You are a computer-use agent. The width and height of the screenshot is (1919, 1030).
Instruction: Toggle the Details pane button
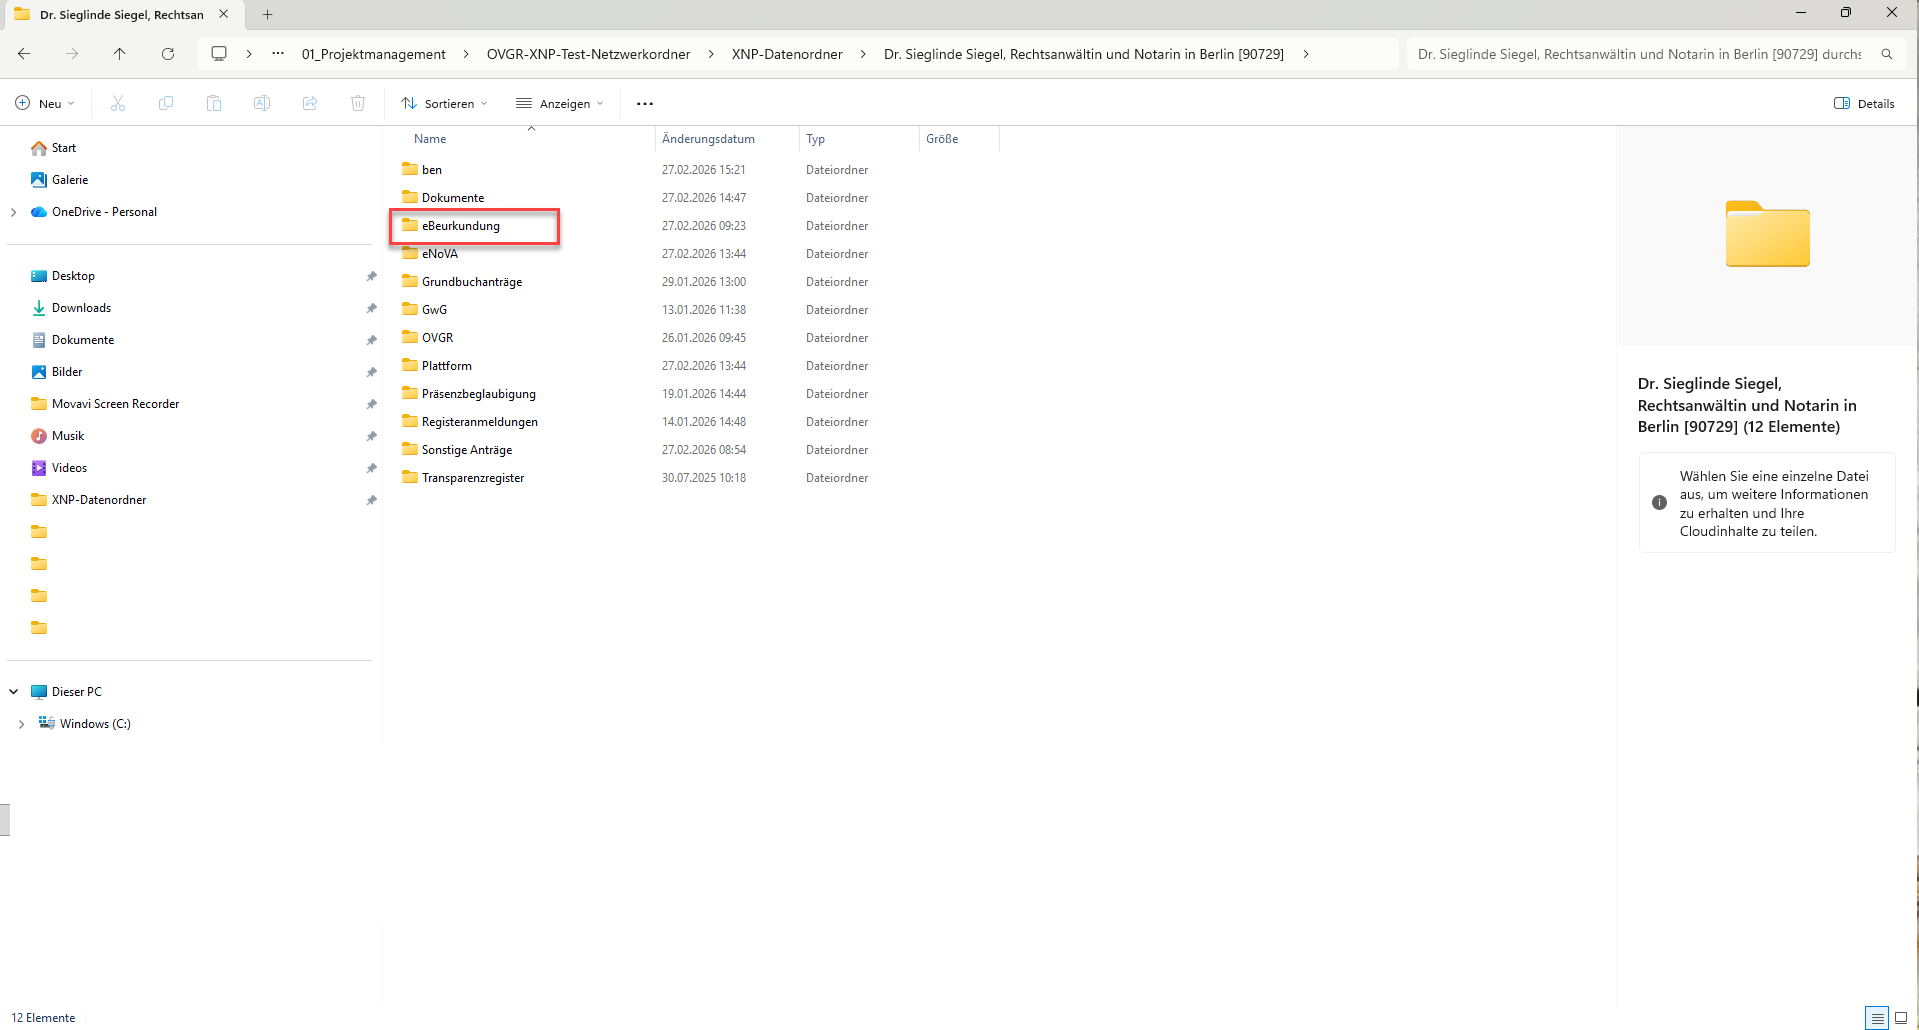click(x=1864, y=104)
